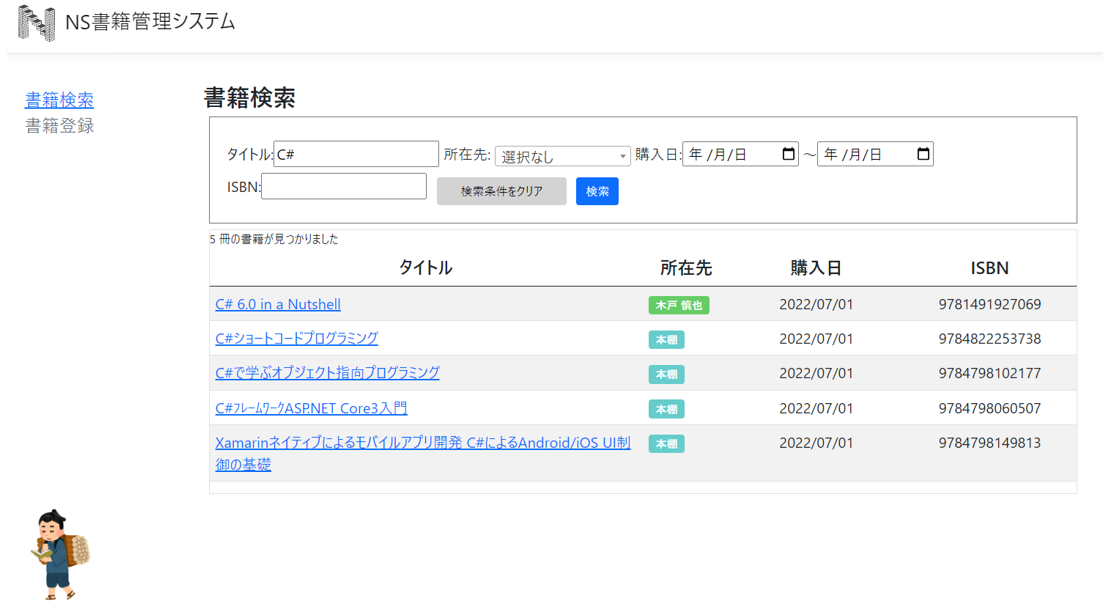Click the NS logo icon in header
This screenshot has width=1109, height=614.
point(36,23)
